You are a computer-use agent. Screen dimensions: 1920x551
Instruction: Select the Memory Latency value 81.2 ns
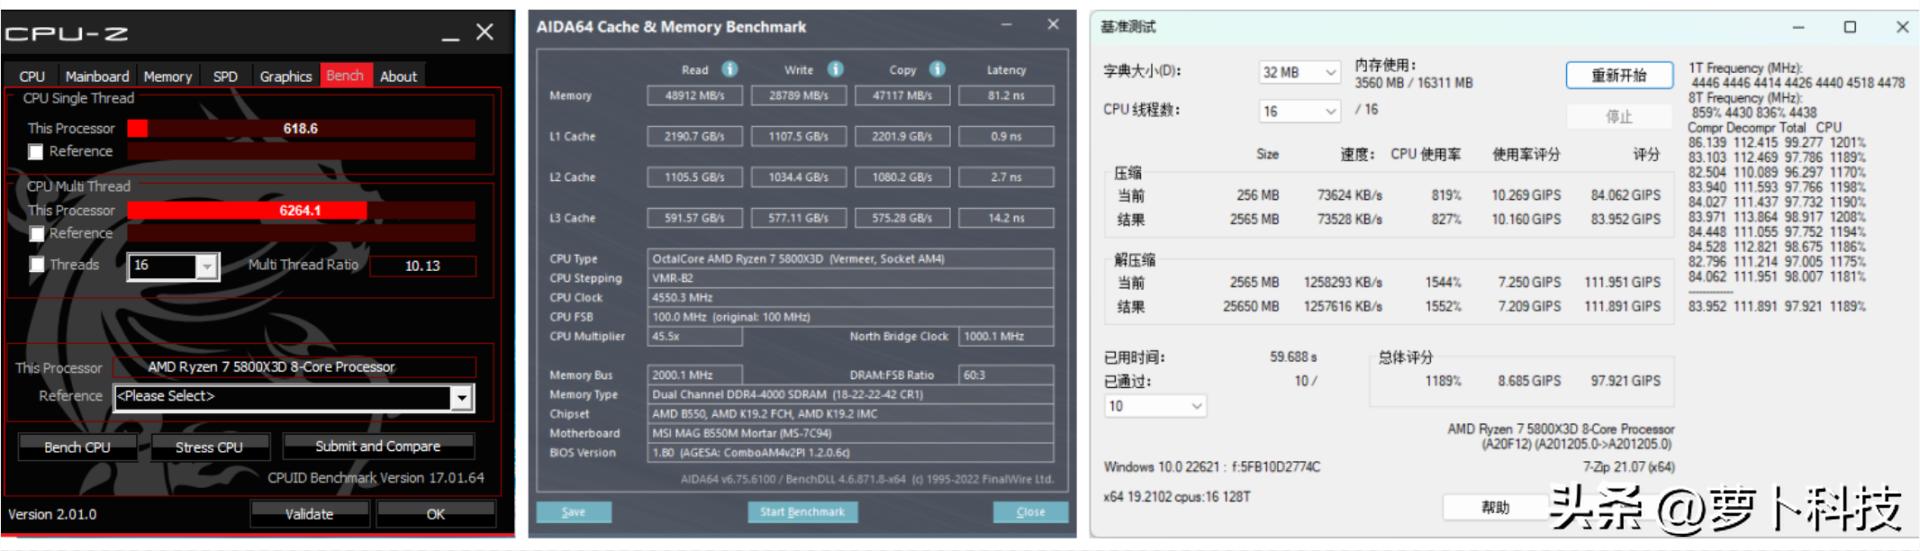1006,96
